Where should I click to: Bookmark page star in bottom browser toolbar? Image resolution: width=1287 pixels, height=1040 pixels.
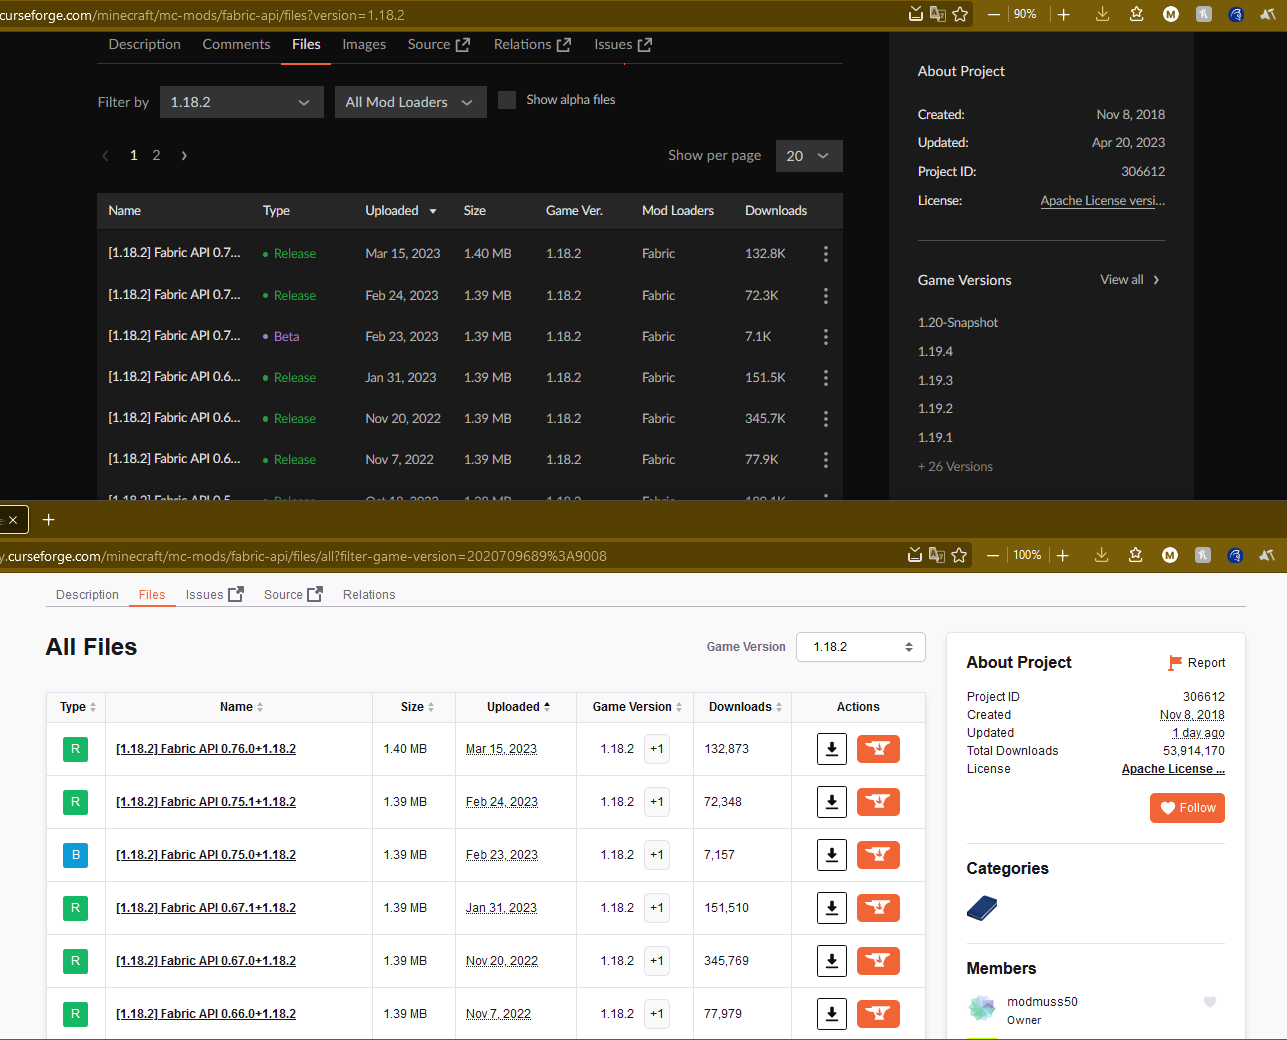coord(959,555)
